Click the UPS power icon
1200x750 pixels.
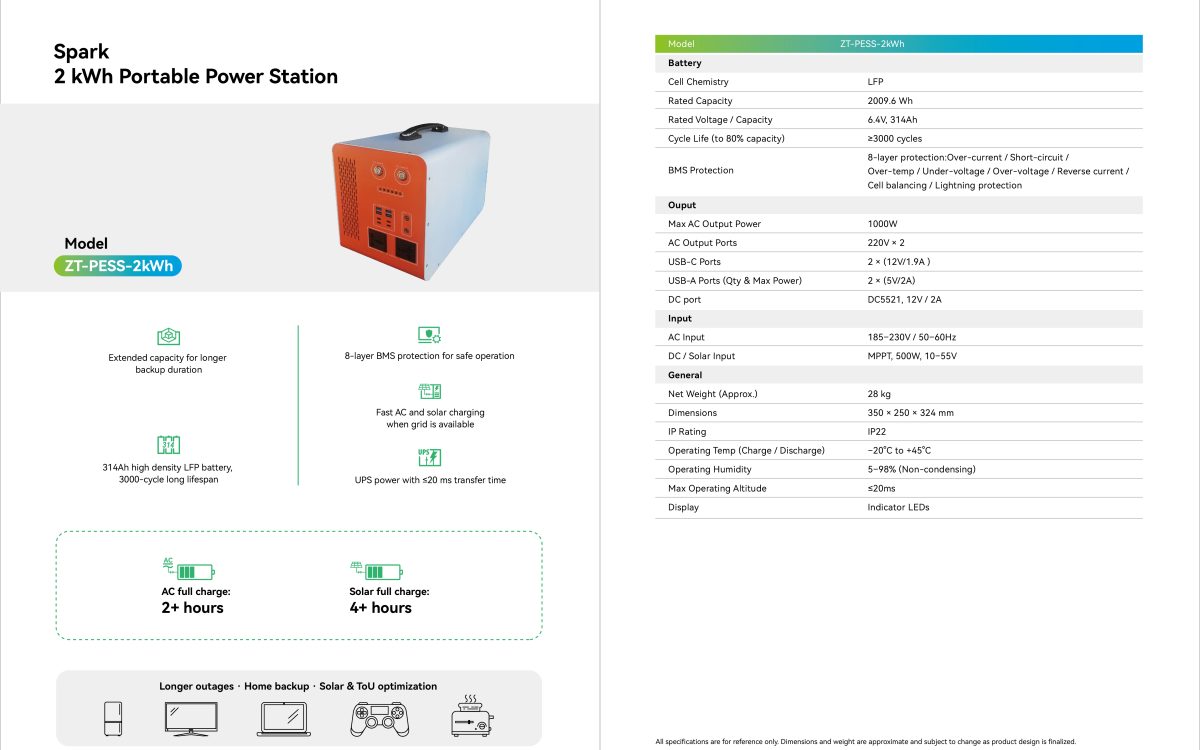pyautogui.click(x=429, y=458)
